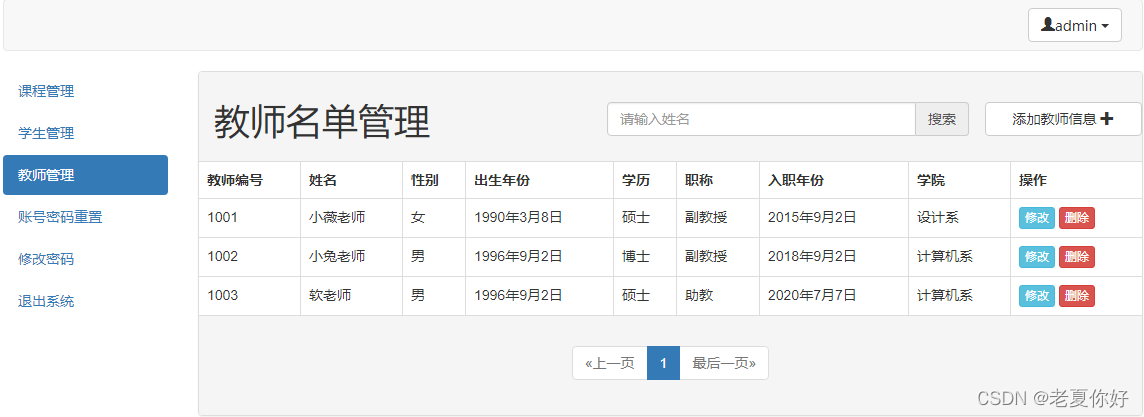The image size is (1144, 417).
Task: Click 添加教师信息 button
Action: pyautogui.click(x=1063, y=119)
